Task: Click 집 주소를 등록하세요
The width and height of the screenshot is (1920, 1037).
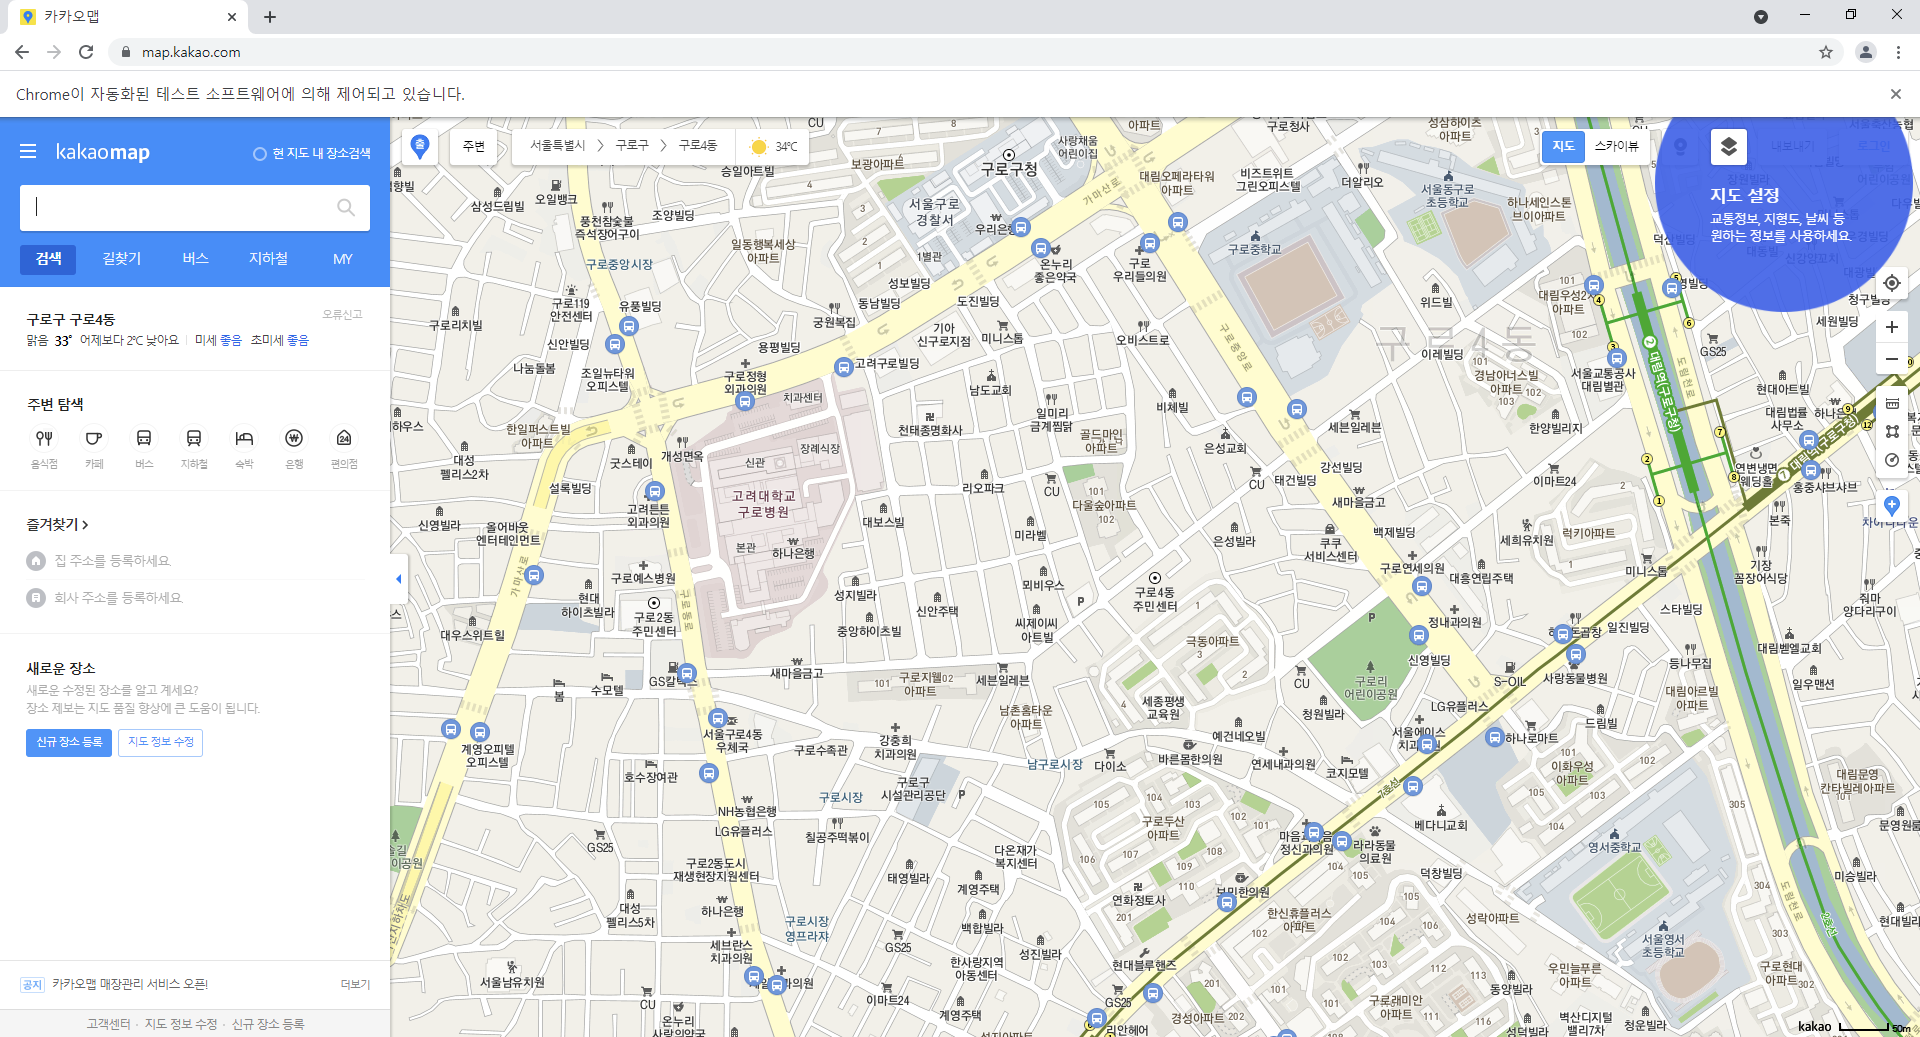Action: coord(113,561)
